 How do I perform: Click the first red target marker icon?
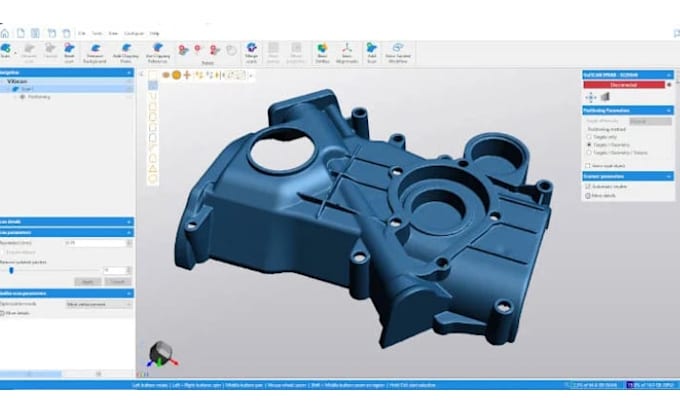183,50
